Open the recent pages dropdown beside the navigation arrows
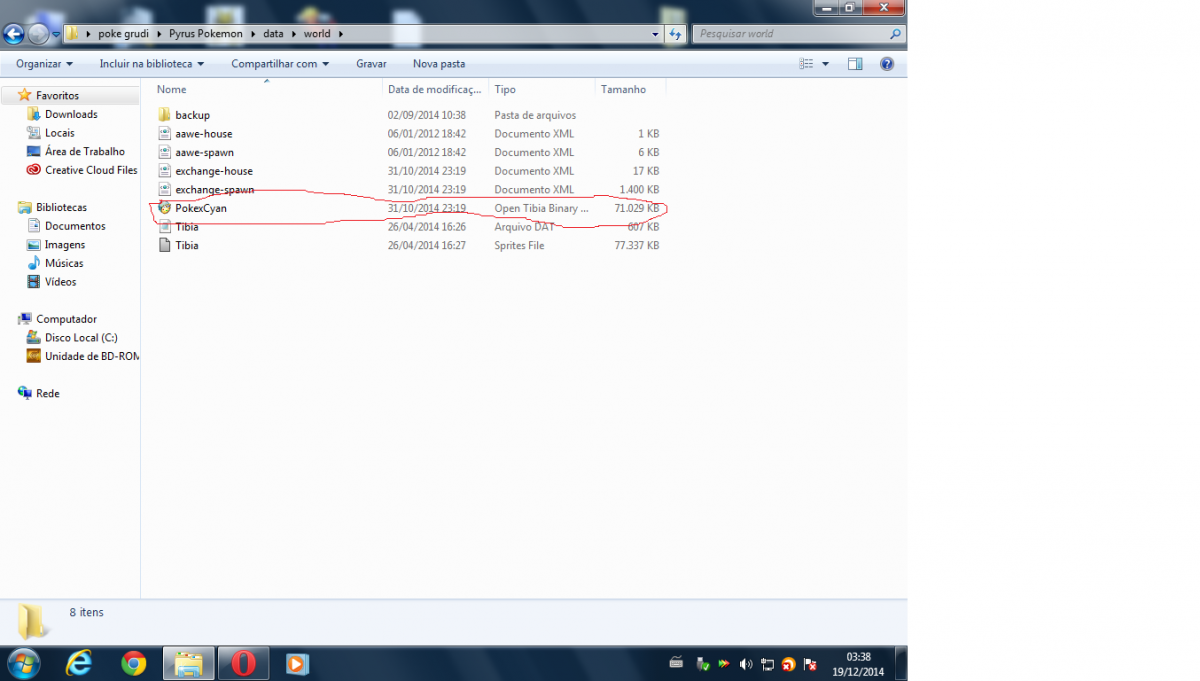This screenshot has height=681, width=1200. (x=56, y=34)
